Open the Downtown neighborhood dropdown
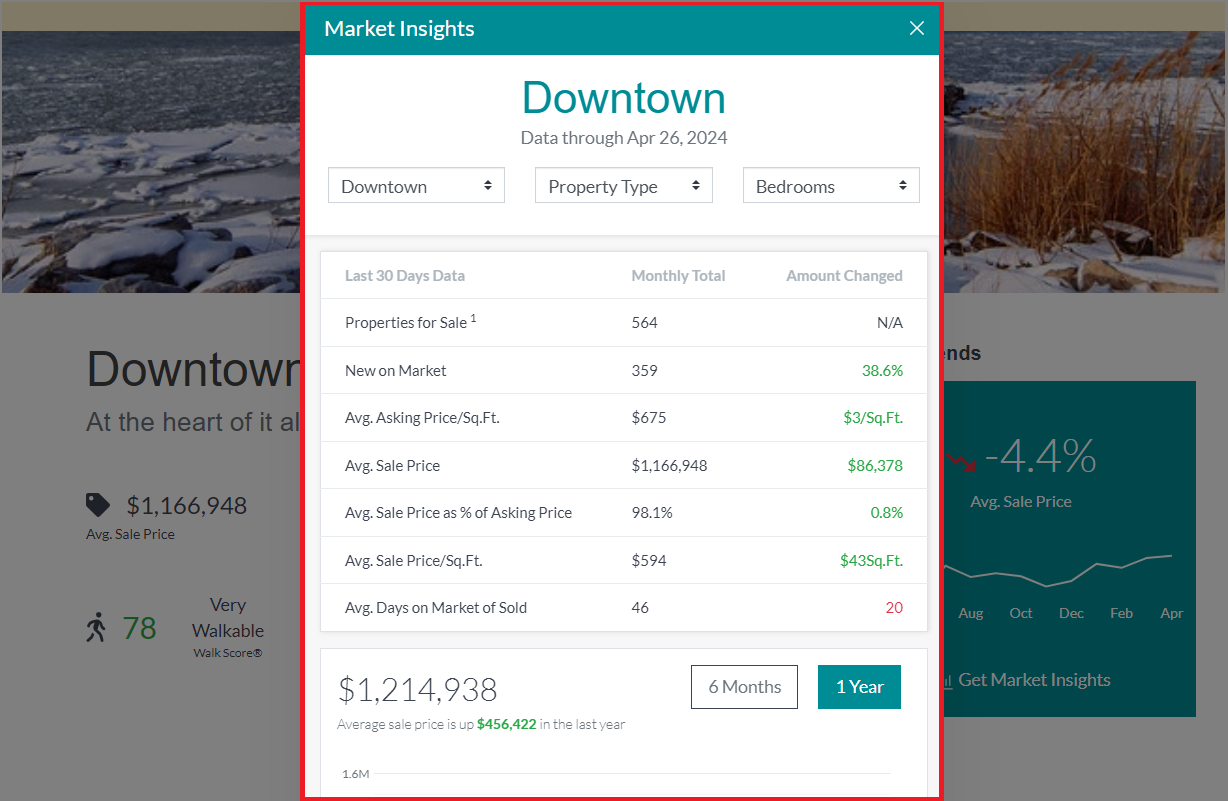Viewport: 1228px width, 801px height. tap(416, 185)
